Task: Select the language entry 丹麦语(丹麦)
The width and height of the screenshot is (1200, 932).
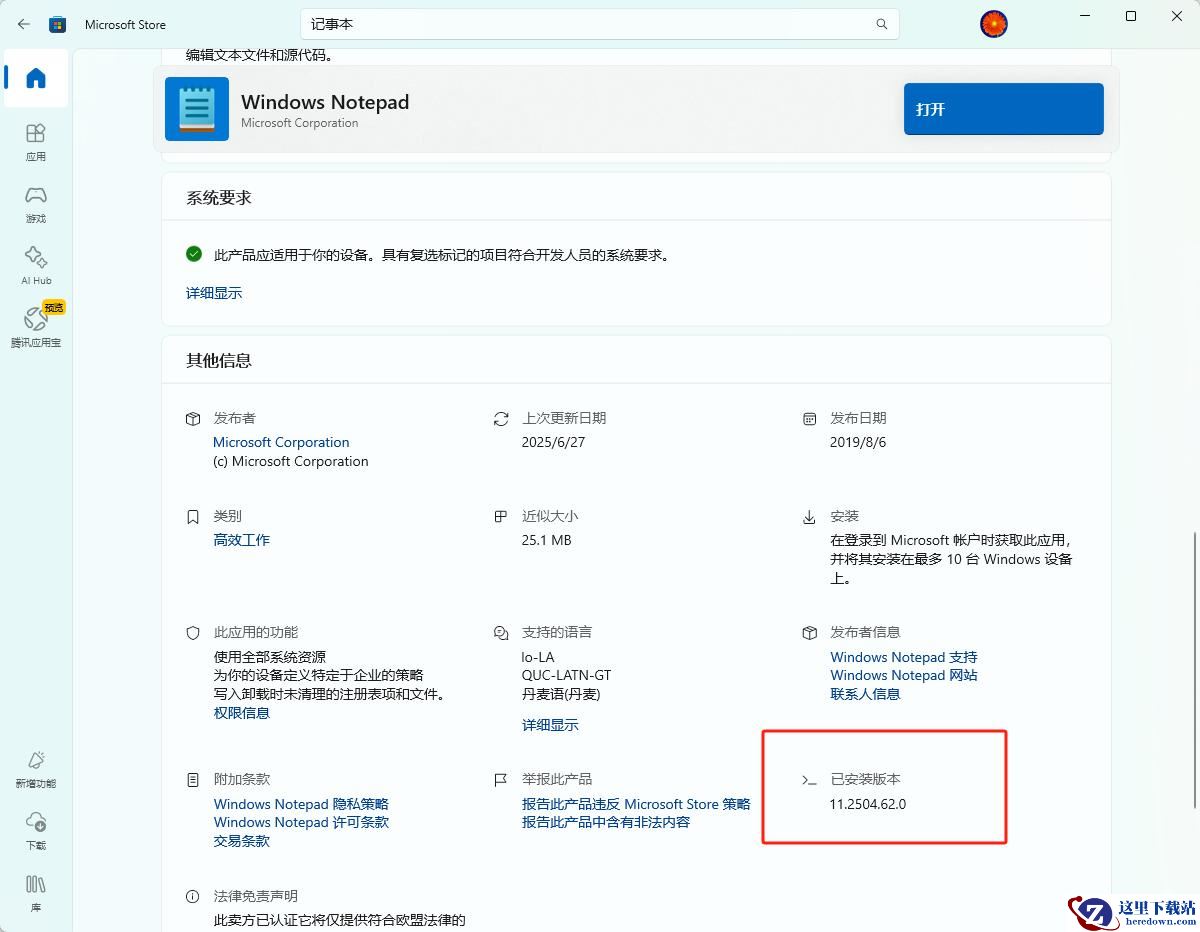Action: pyautogui.click(x=561, y=694)
